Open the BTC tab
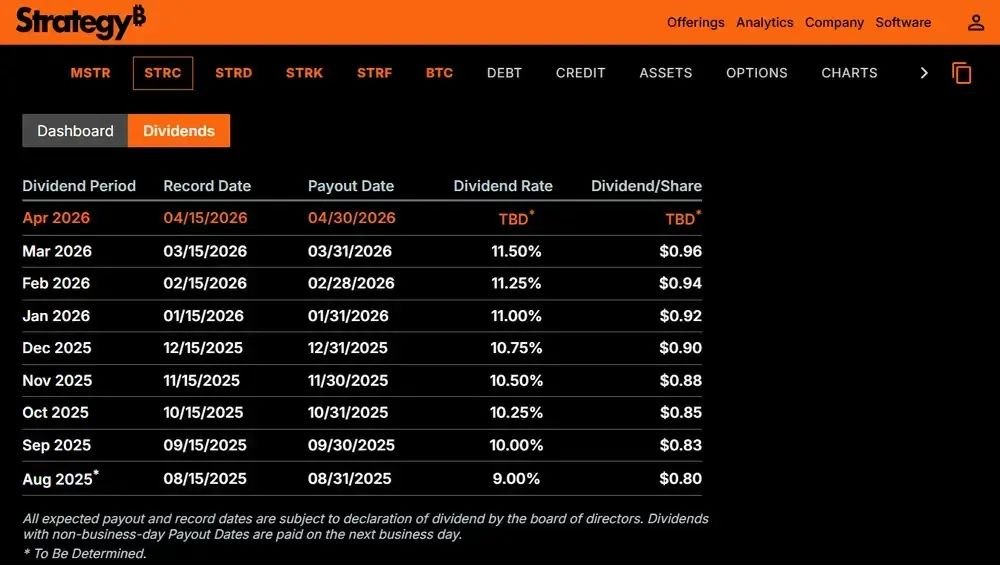The height and width of the screenshot is (565, 1000). coord(439,73)
